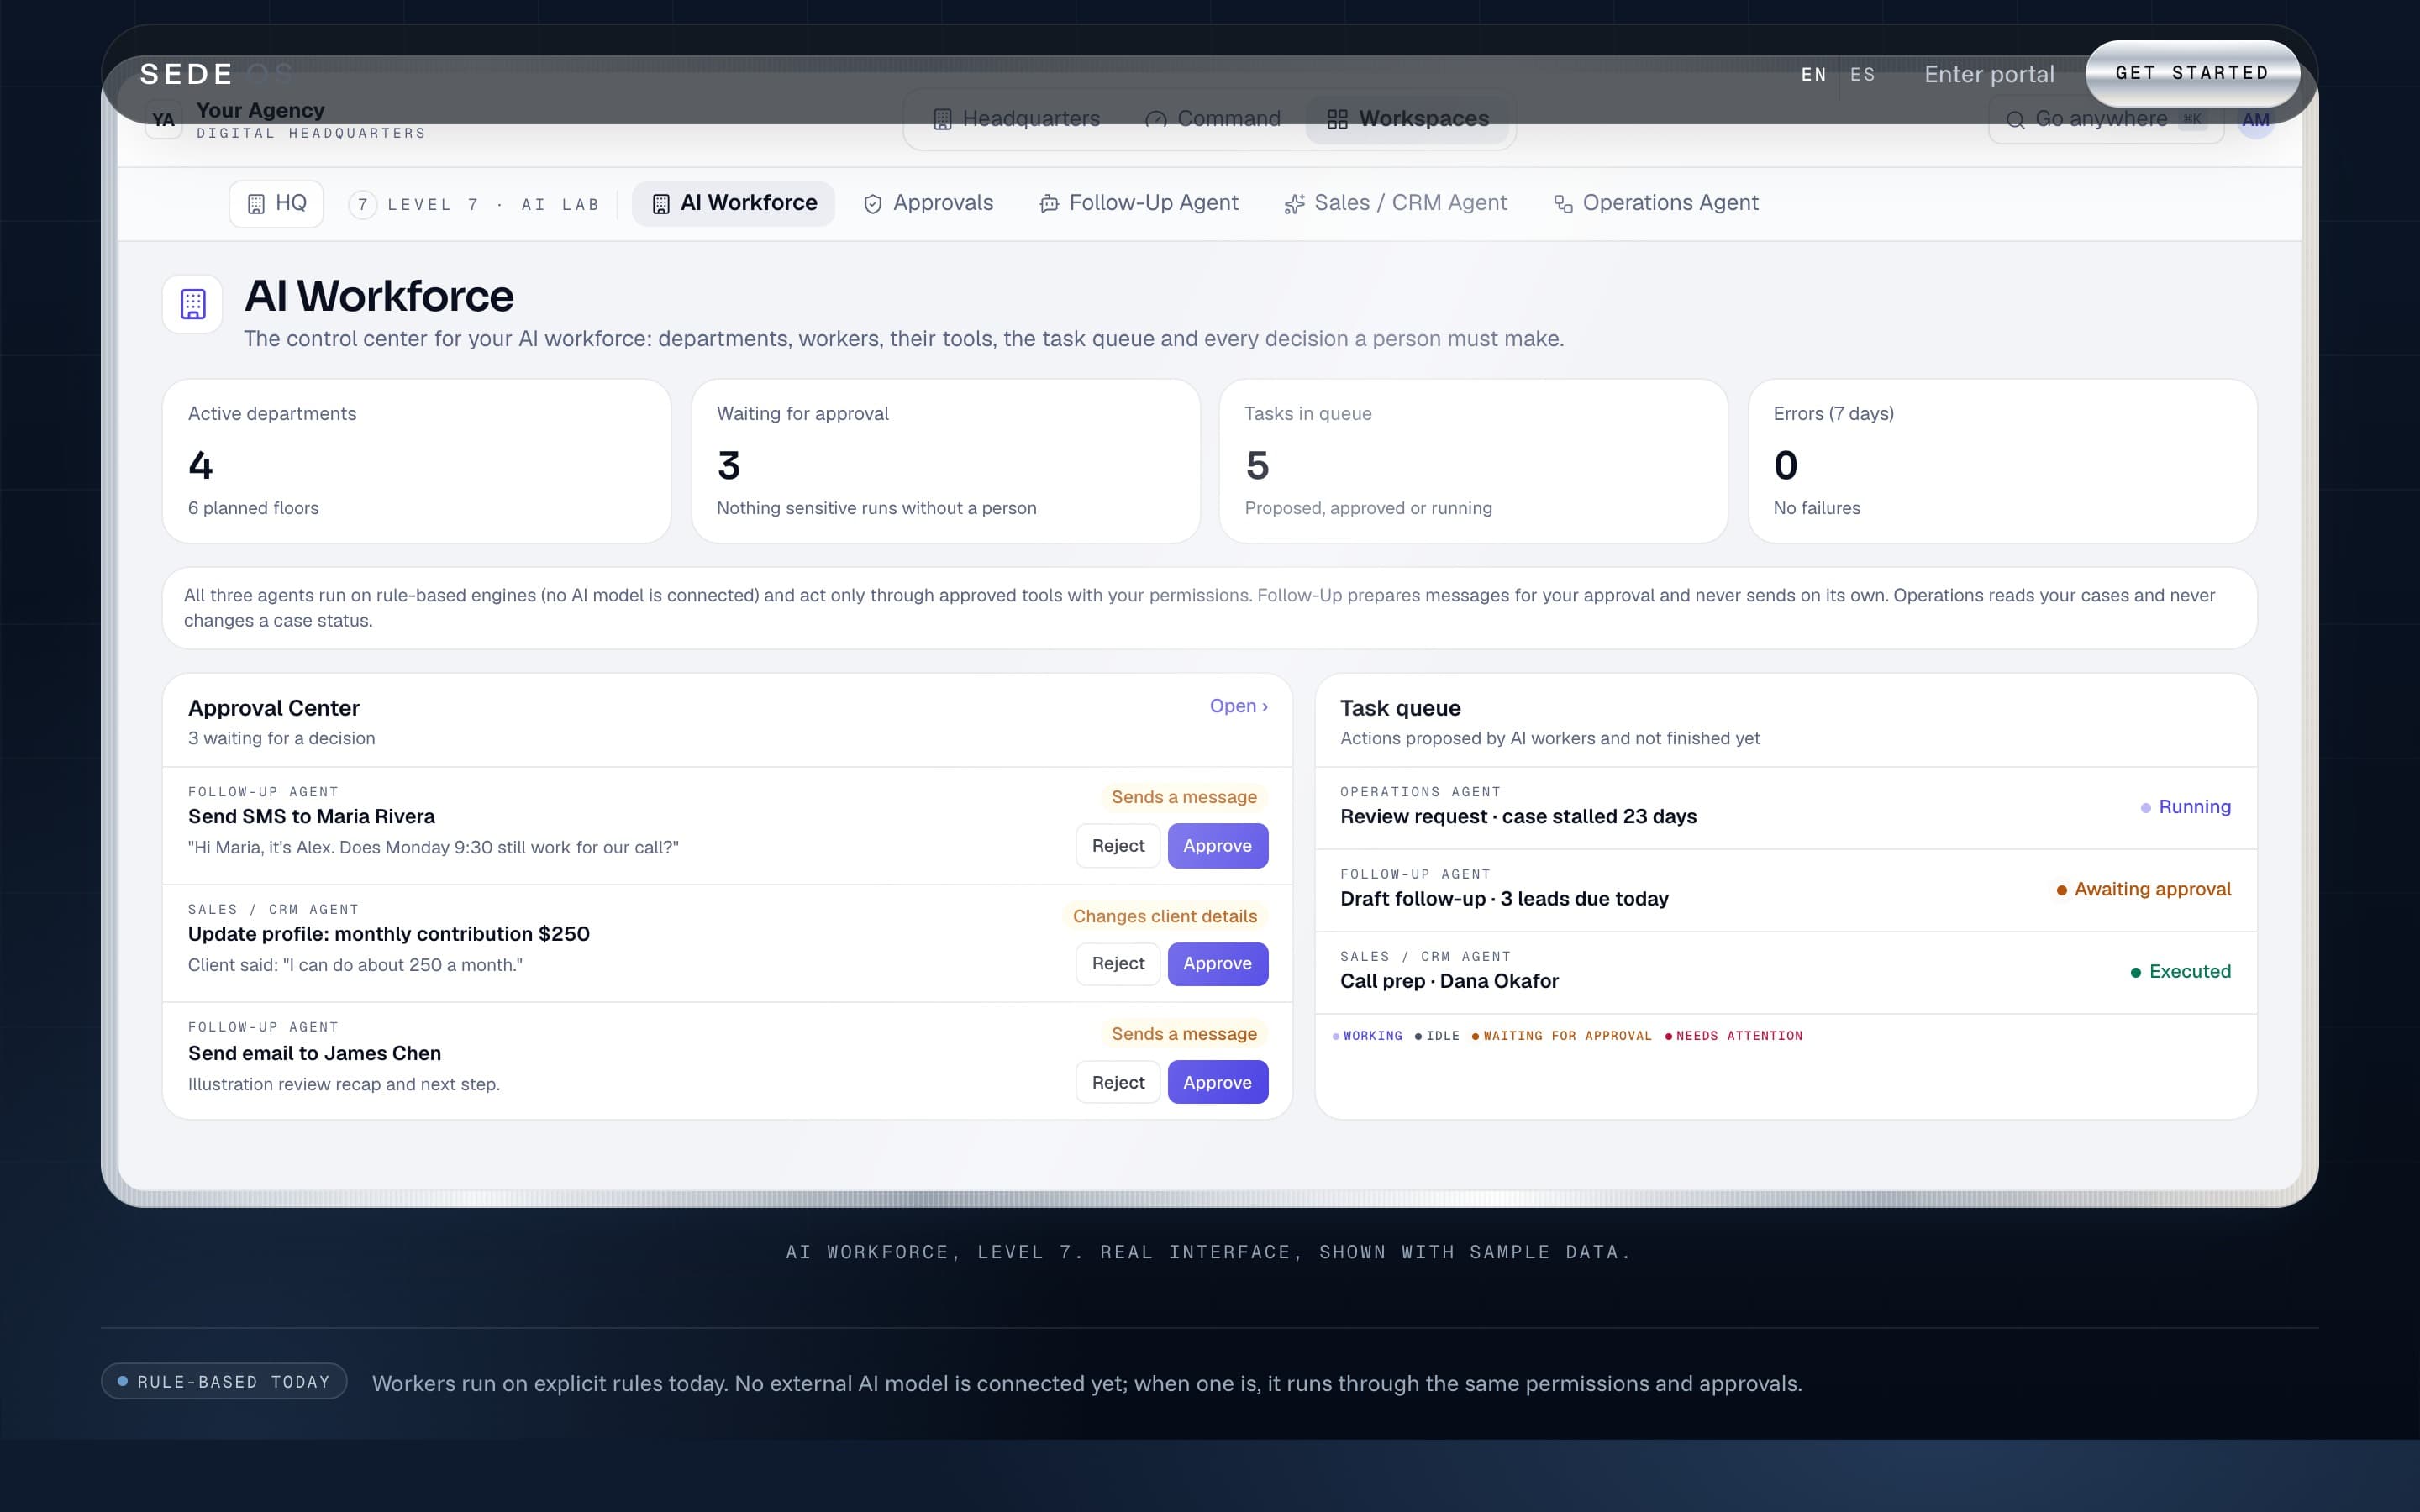
Task: Click the AM user avatar
Action: tap(2255, 120)
